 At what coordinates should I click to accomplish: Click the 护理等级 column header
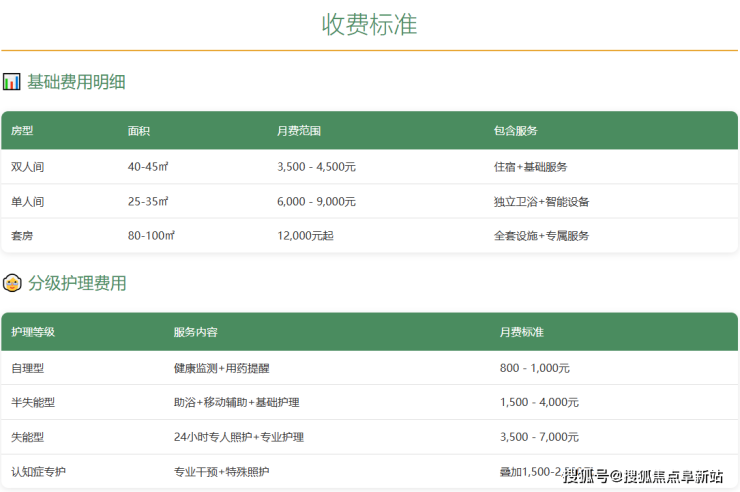33,332
